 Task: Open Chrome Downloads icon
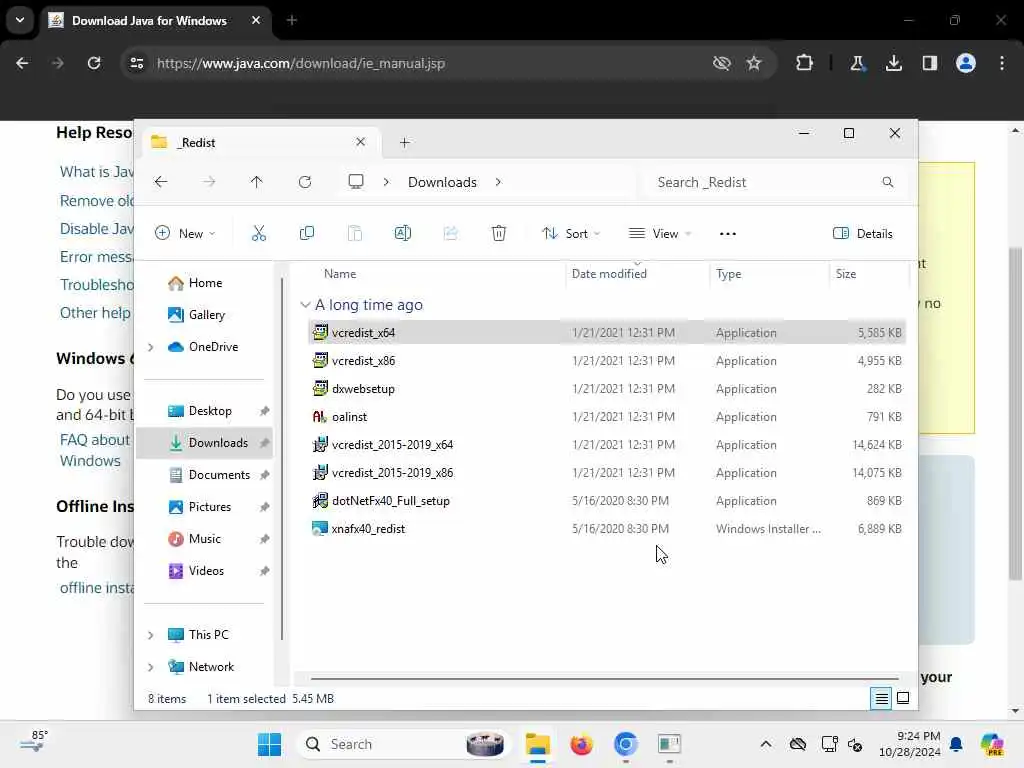[893, 63]
